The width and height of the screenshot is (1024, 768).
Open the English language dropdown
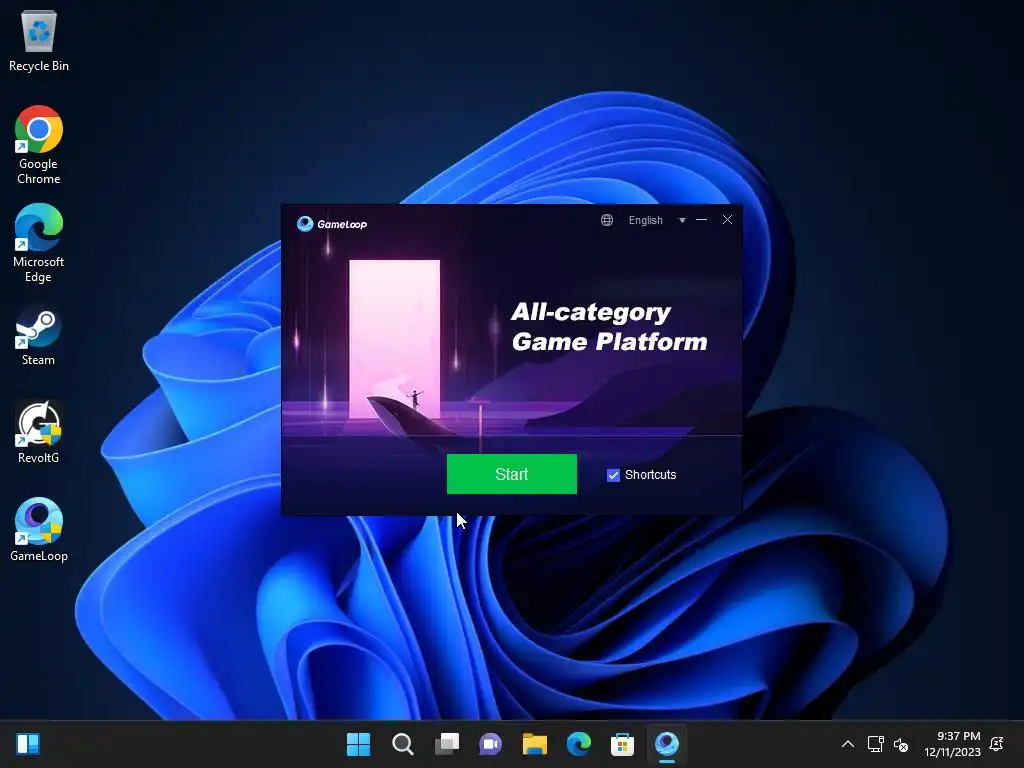point(656,220)
